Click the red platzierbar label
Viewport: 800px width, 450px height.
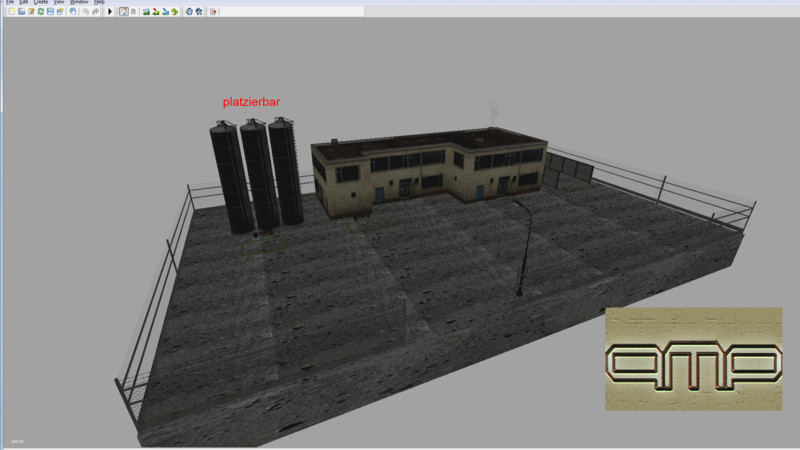click(249, 102)
